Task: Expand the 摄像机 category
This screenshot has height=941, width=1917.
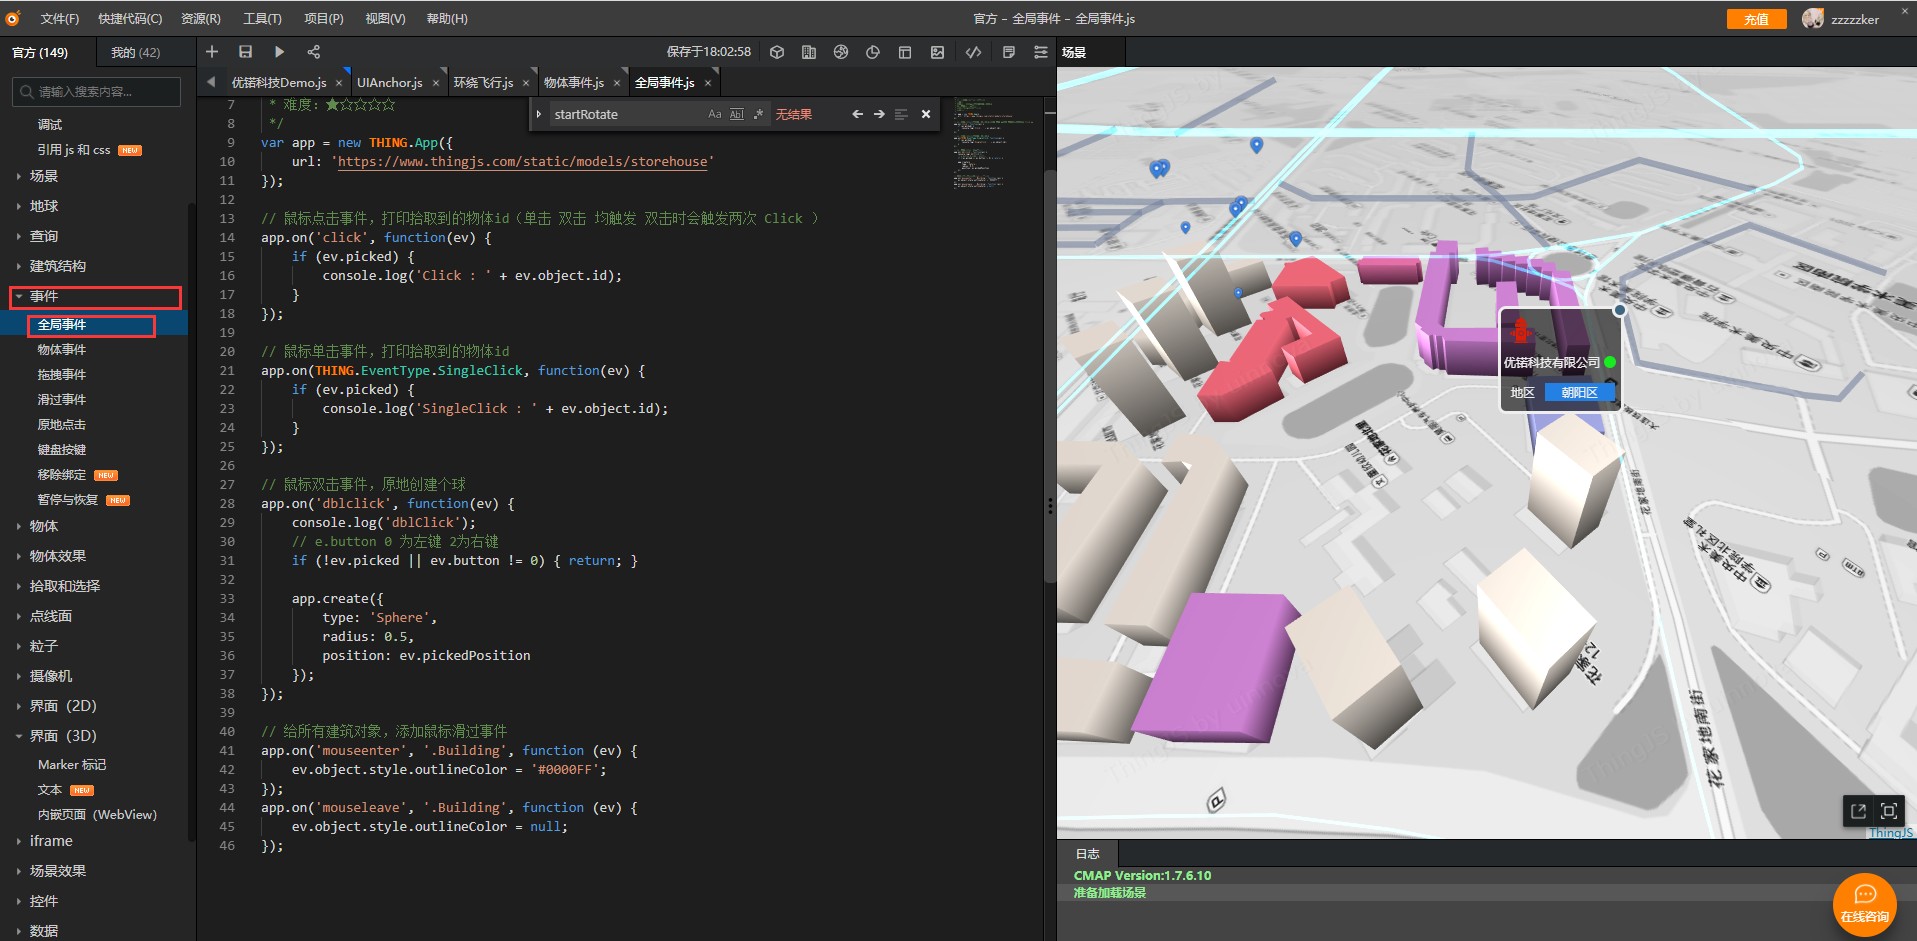Action: (50, 676)
